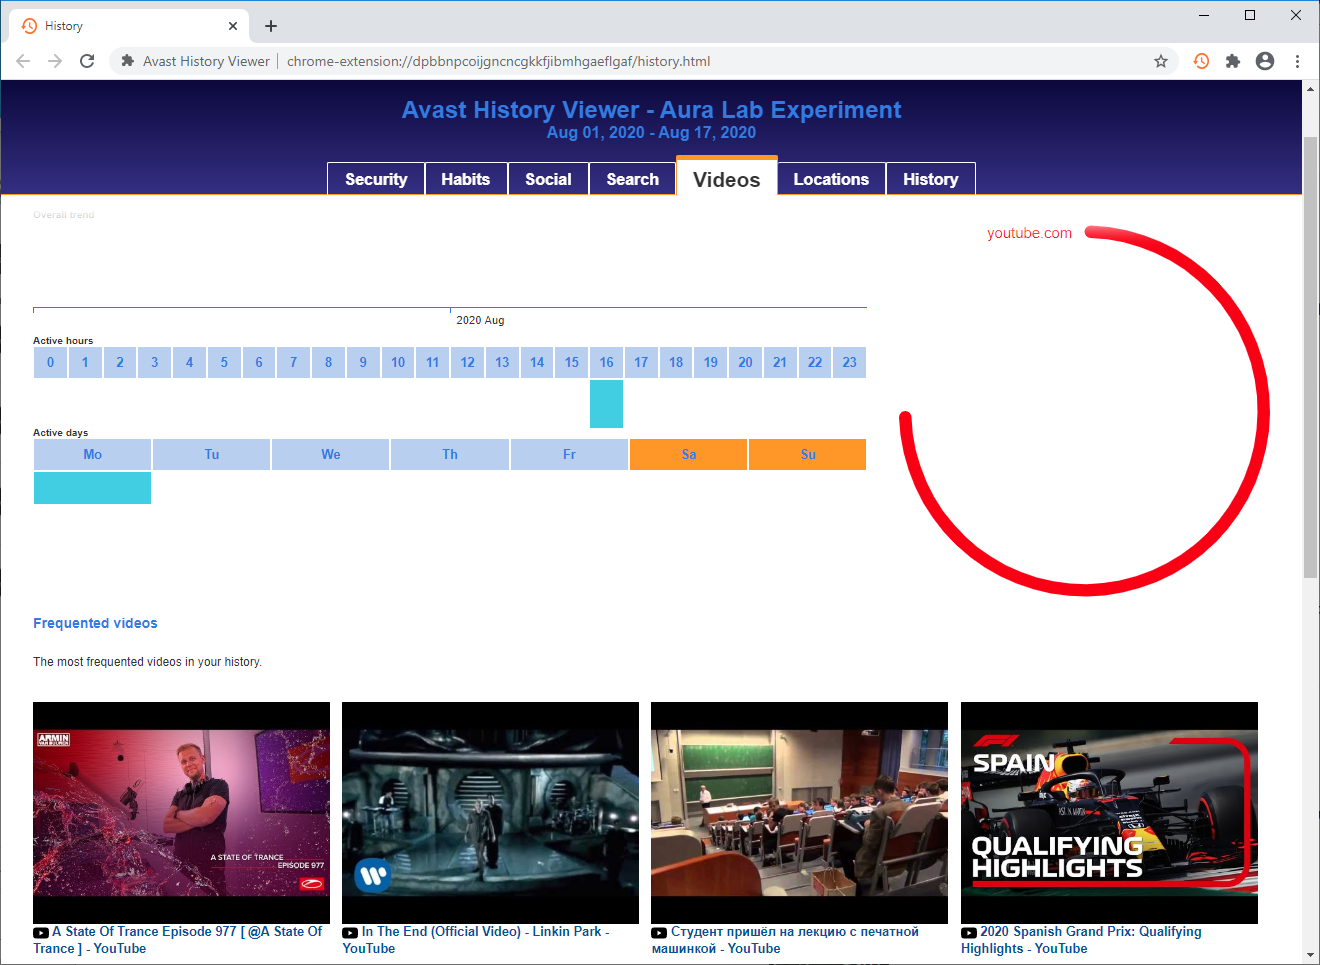Viewport: 1320px width, 965px height.
Task: Switch to the Habits tab
Action: [466, 179]
